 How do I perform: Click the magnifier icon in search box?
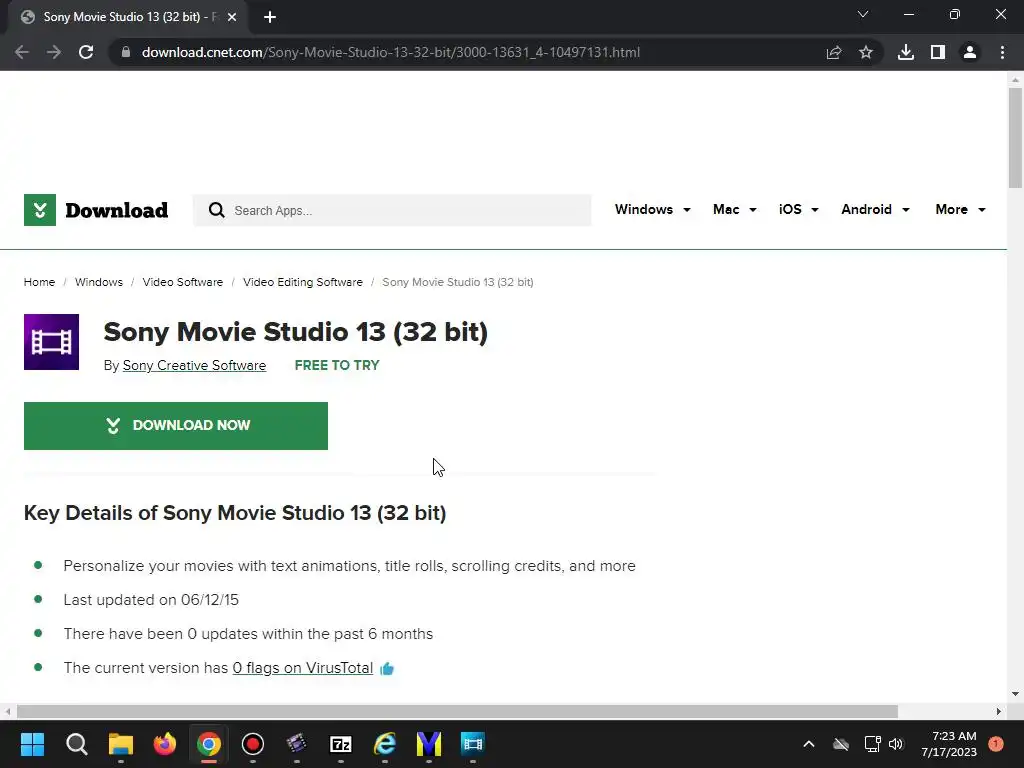click(x=216, y=210)
